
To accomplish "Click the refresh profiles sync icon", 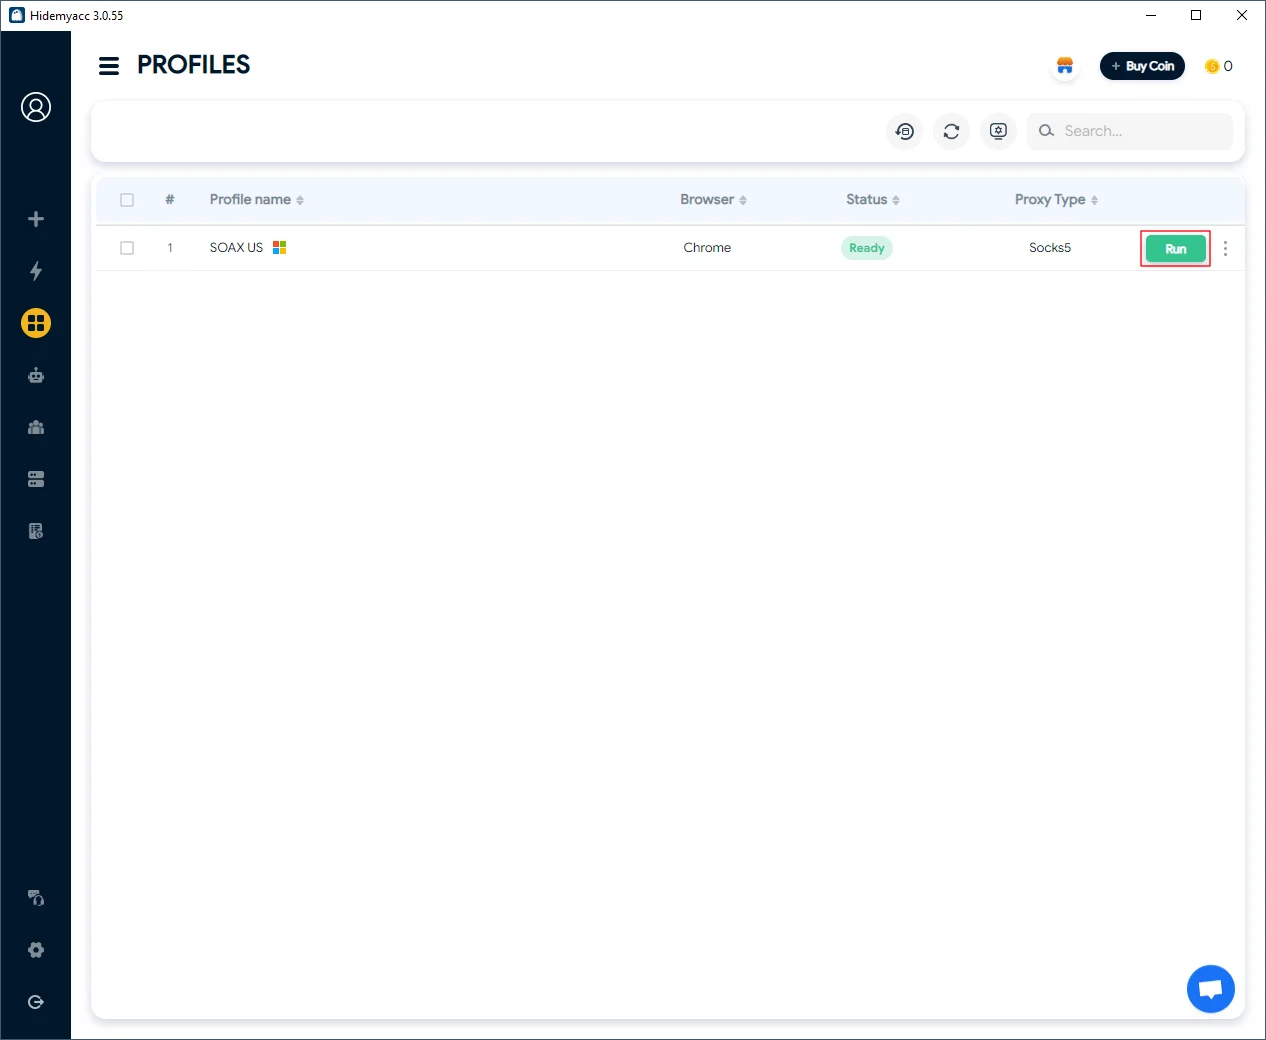I will click(x=951, y=131).
